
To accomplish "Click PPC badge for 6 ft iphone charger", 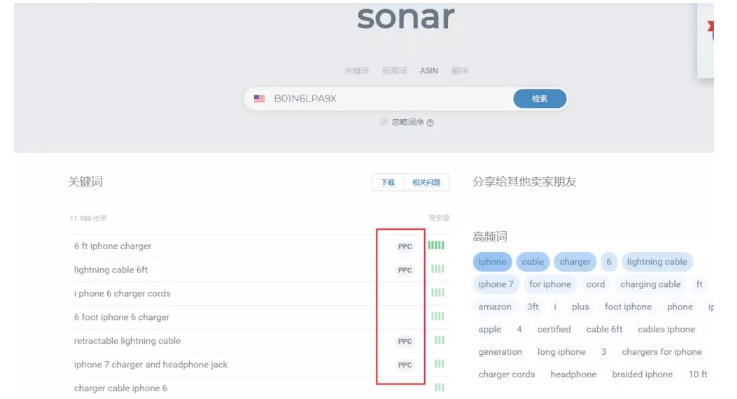I will point(405,246).
